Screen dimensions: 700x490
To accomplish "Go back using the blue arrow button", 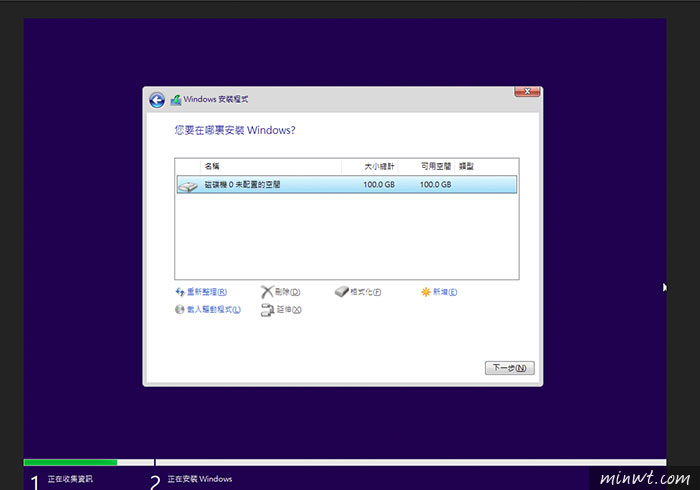I will [157, 100].
